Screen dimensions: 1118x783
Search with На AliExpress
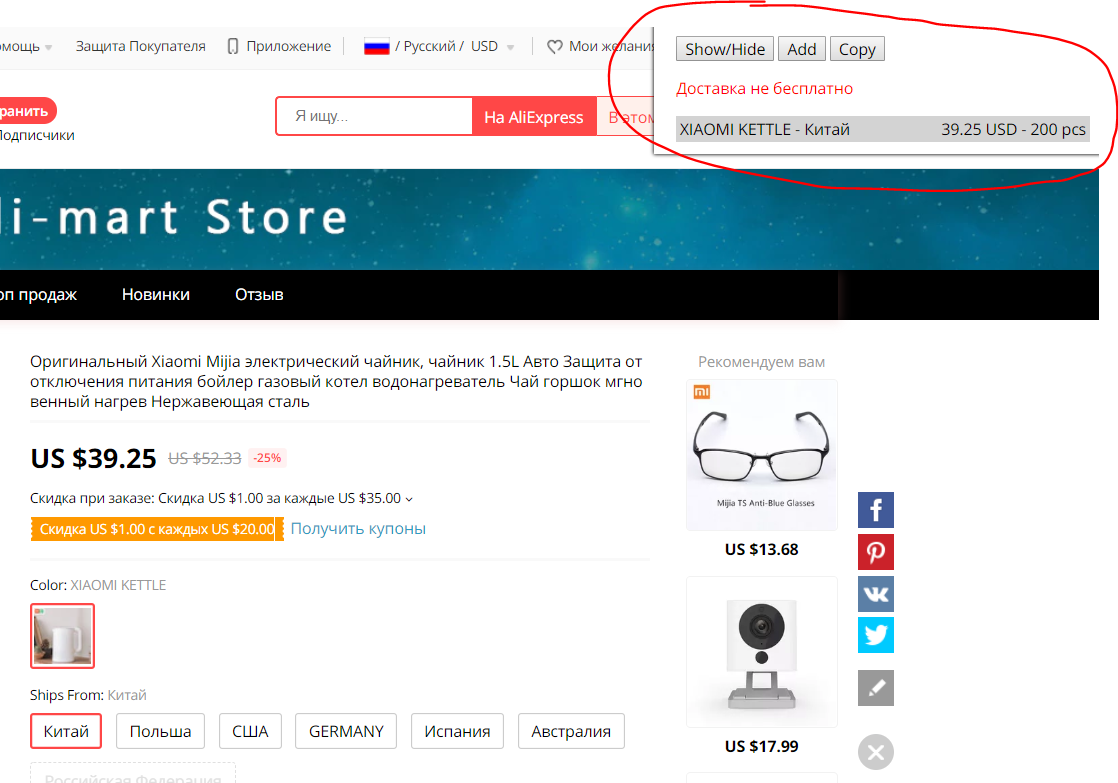(x=533, y=117)
